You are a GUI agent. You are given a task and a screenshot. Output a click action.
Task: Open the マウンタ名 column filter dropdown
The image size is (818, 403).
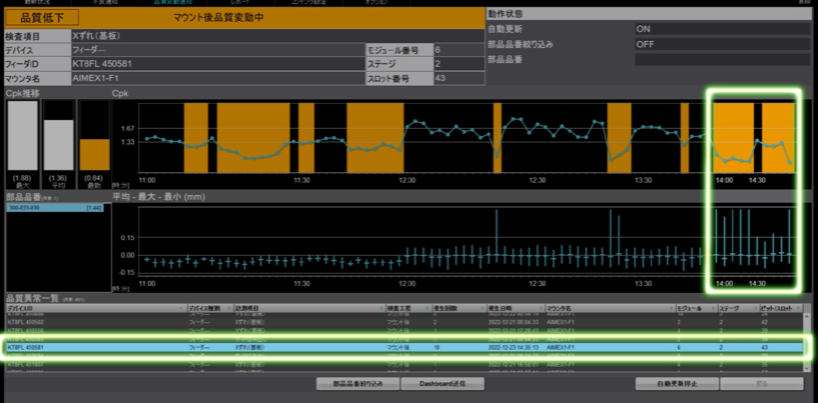(x=670, y=309)
